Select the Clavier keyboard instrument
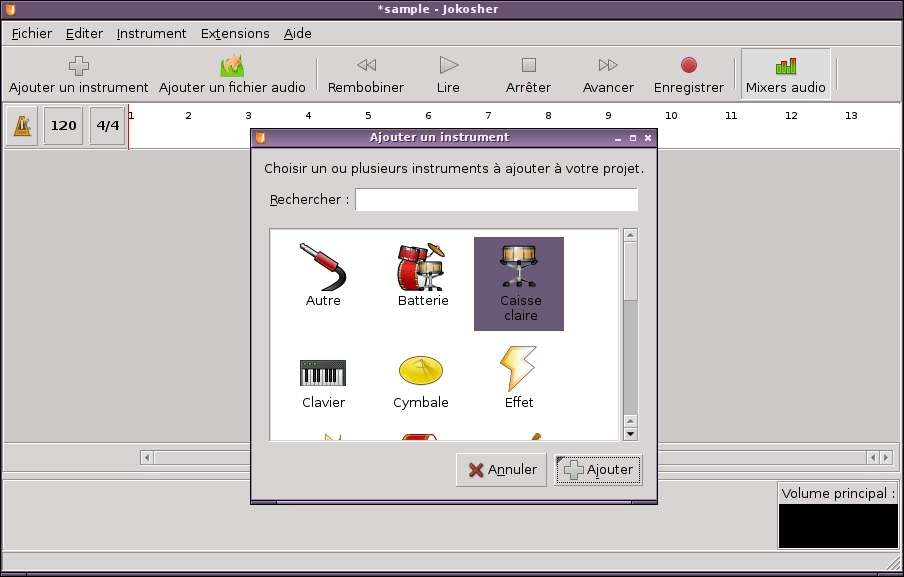The height and width of the screenshot is (577, 904). 323,383
